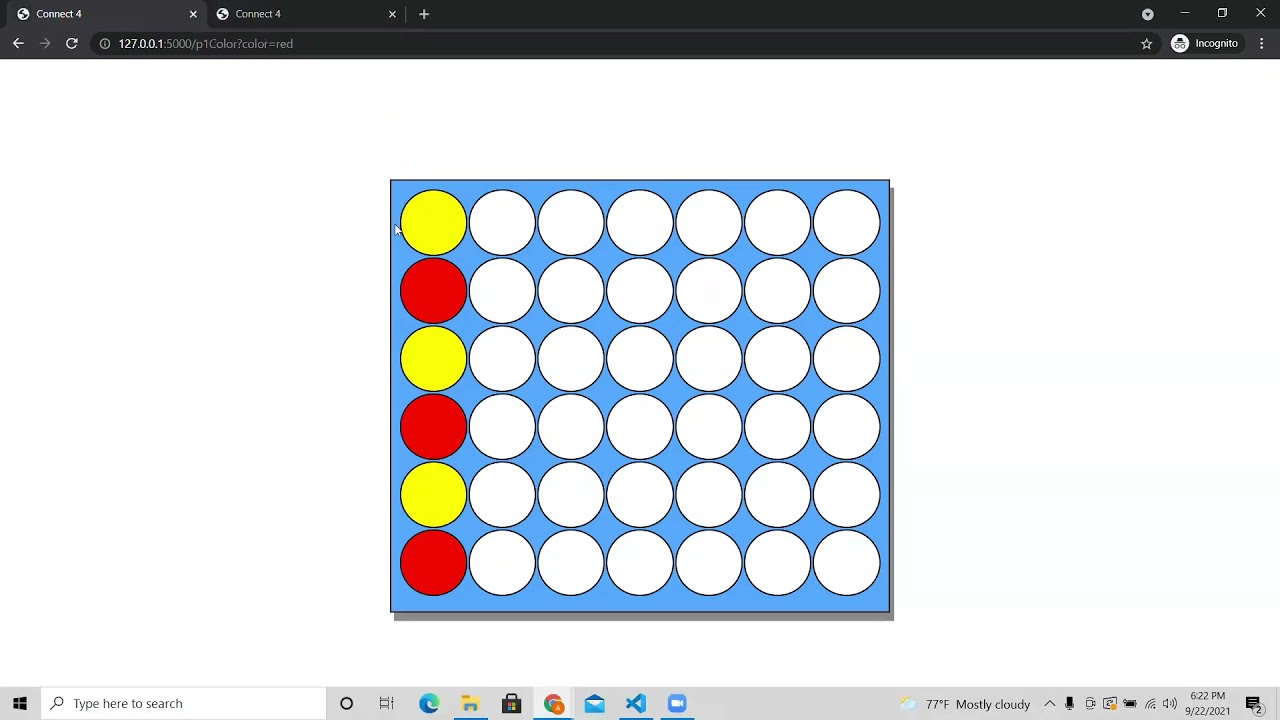Click the top empty slot in last column
The height and width of the screenshot is (720, 1280).
click(847, 222)
